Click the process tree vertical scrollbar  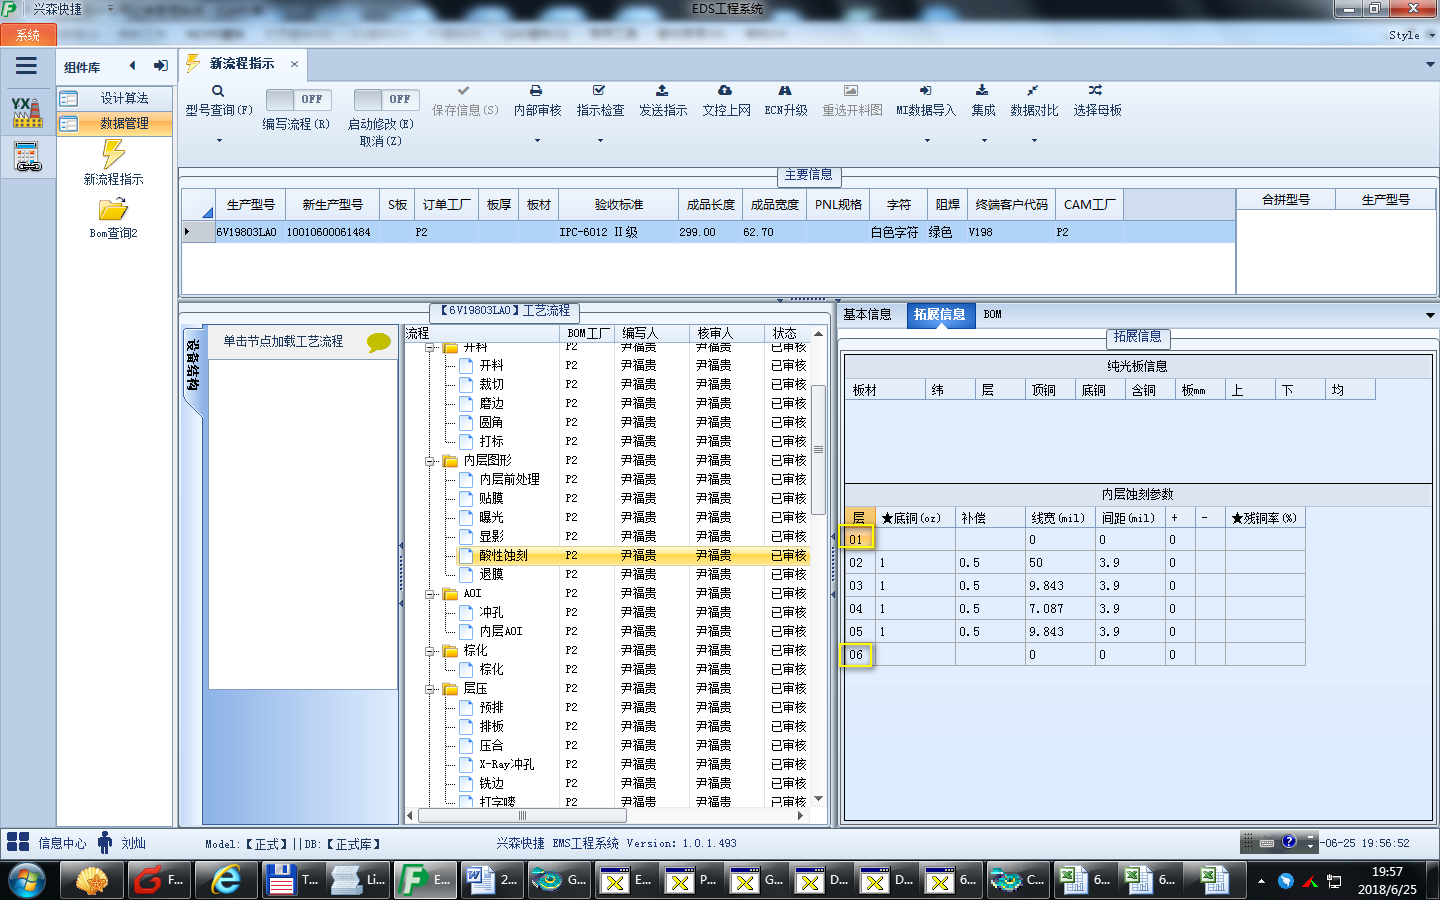tap(818, 450)
